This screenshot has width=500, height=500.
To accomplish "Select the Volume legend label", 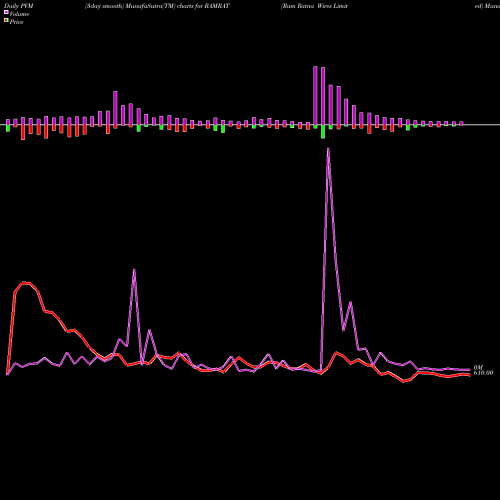I will click(19, 14).
